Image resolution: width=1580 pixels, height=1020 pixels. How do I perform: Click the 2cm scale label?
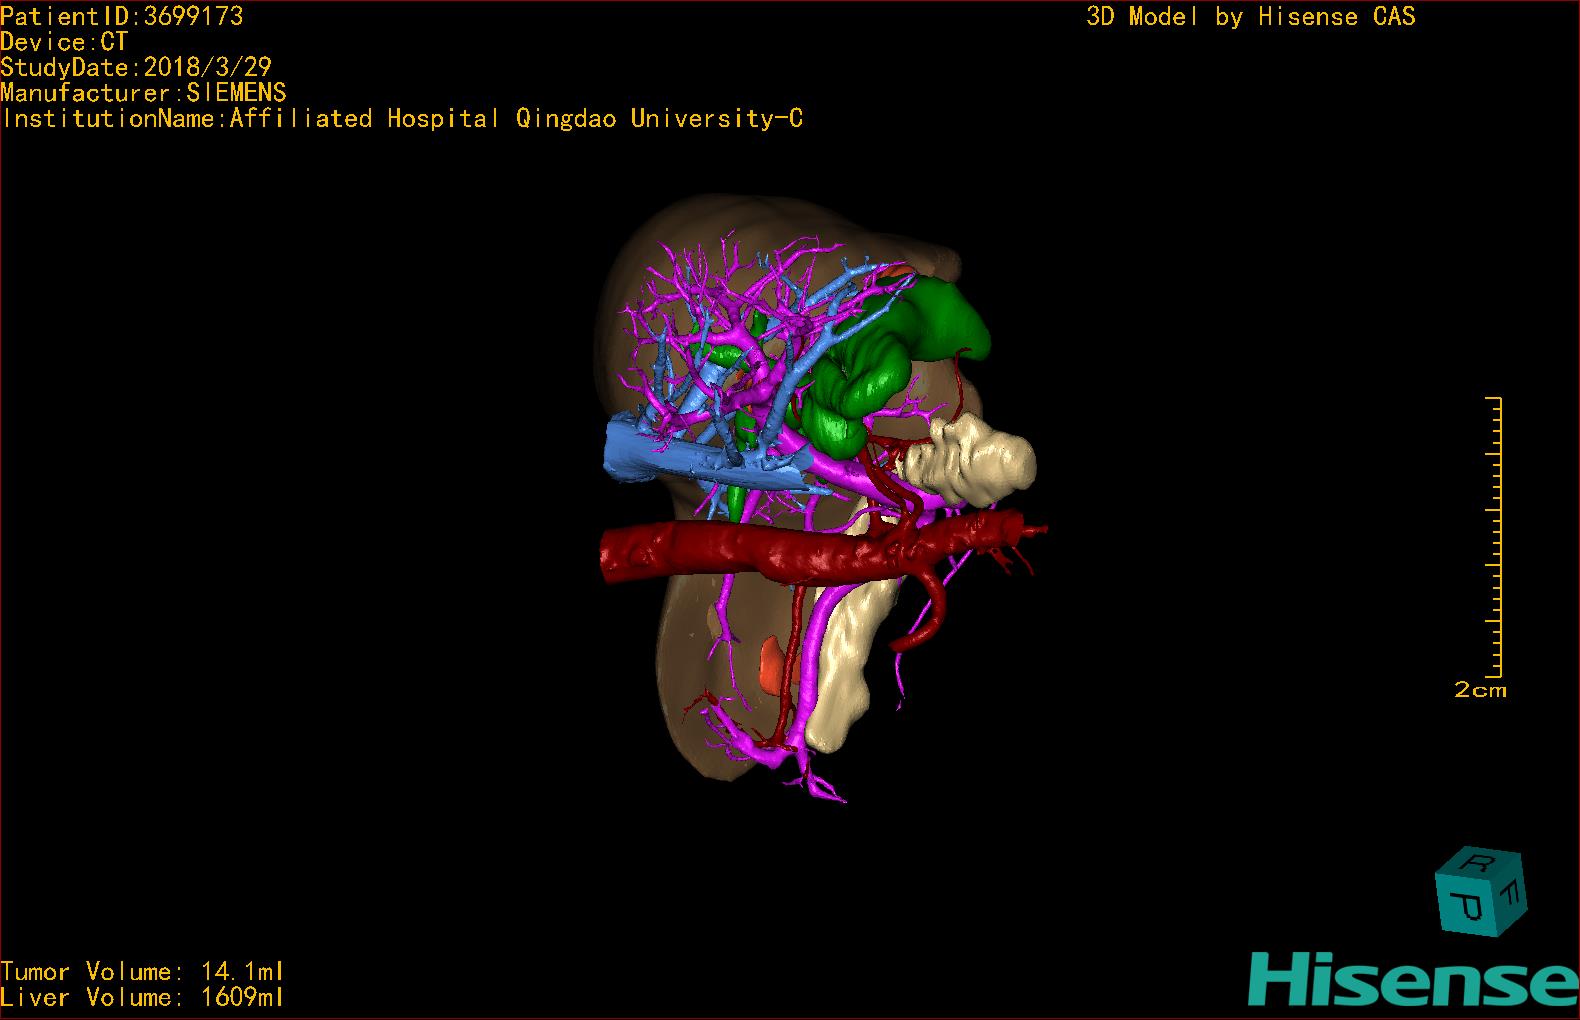(x=1480, y=690)
